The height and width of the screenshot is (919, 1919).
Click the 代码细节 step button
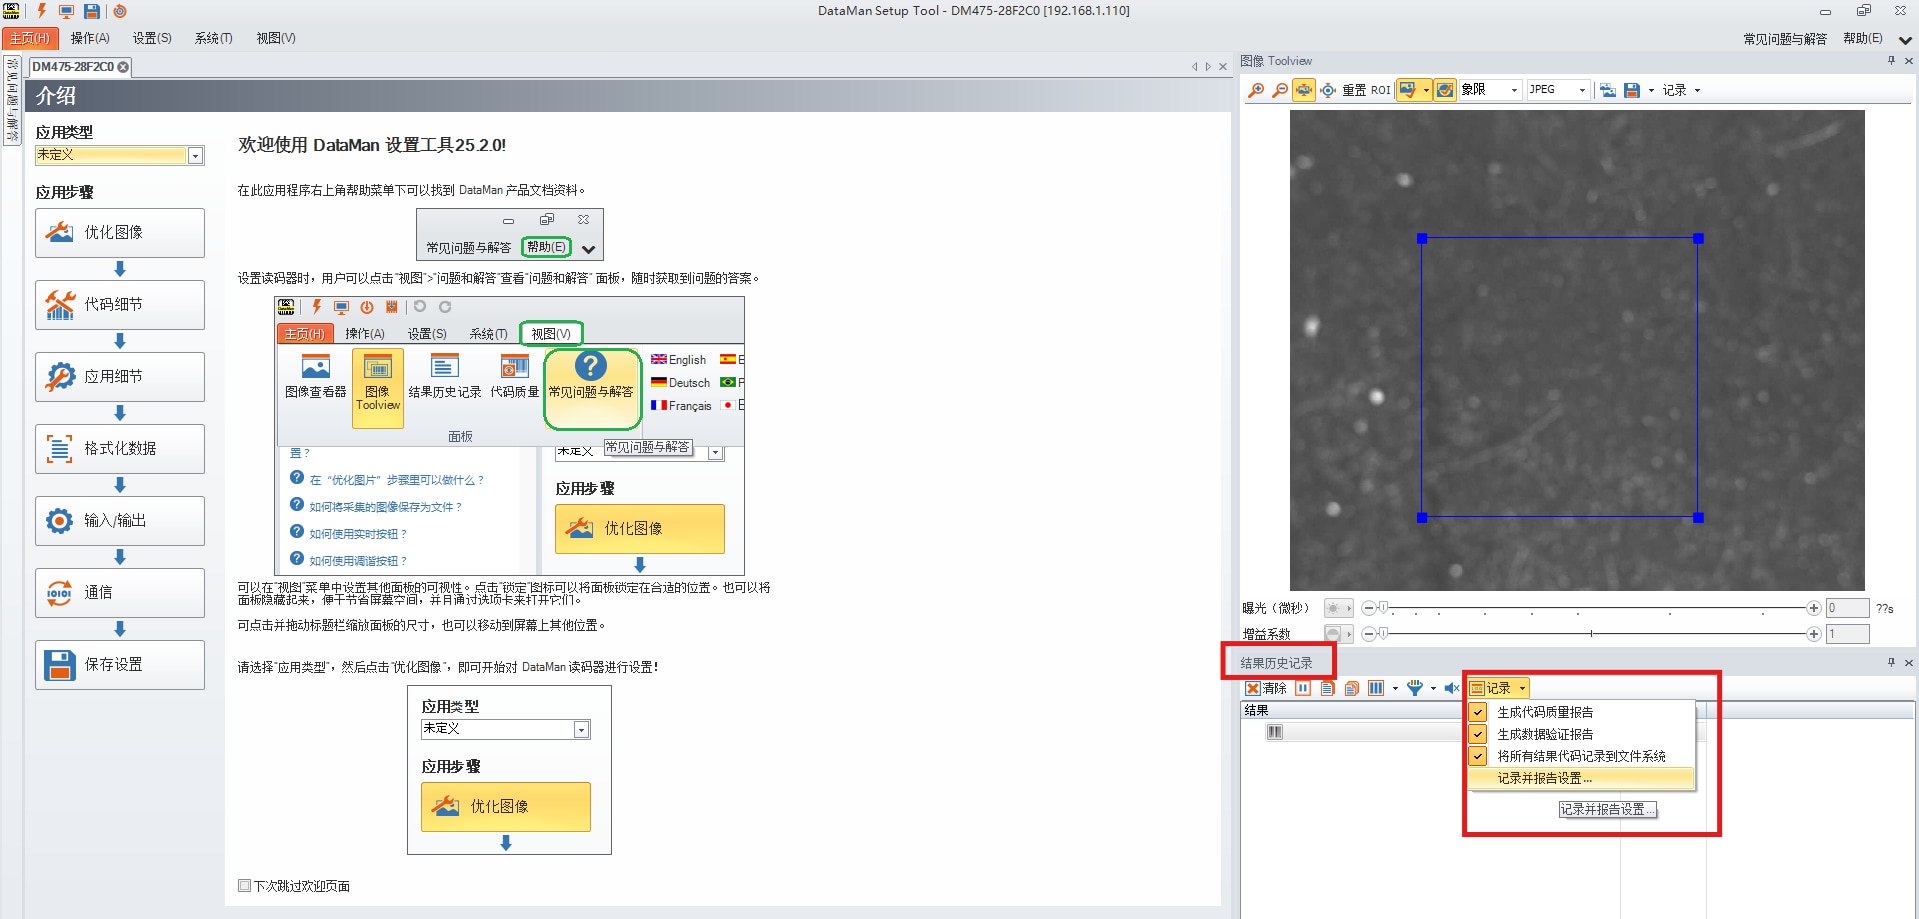(x=120, y=304)
